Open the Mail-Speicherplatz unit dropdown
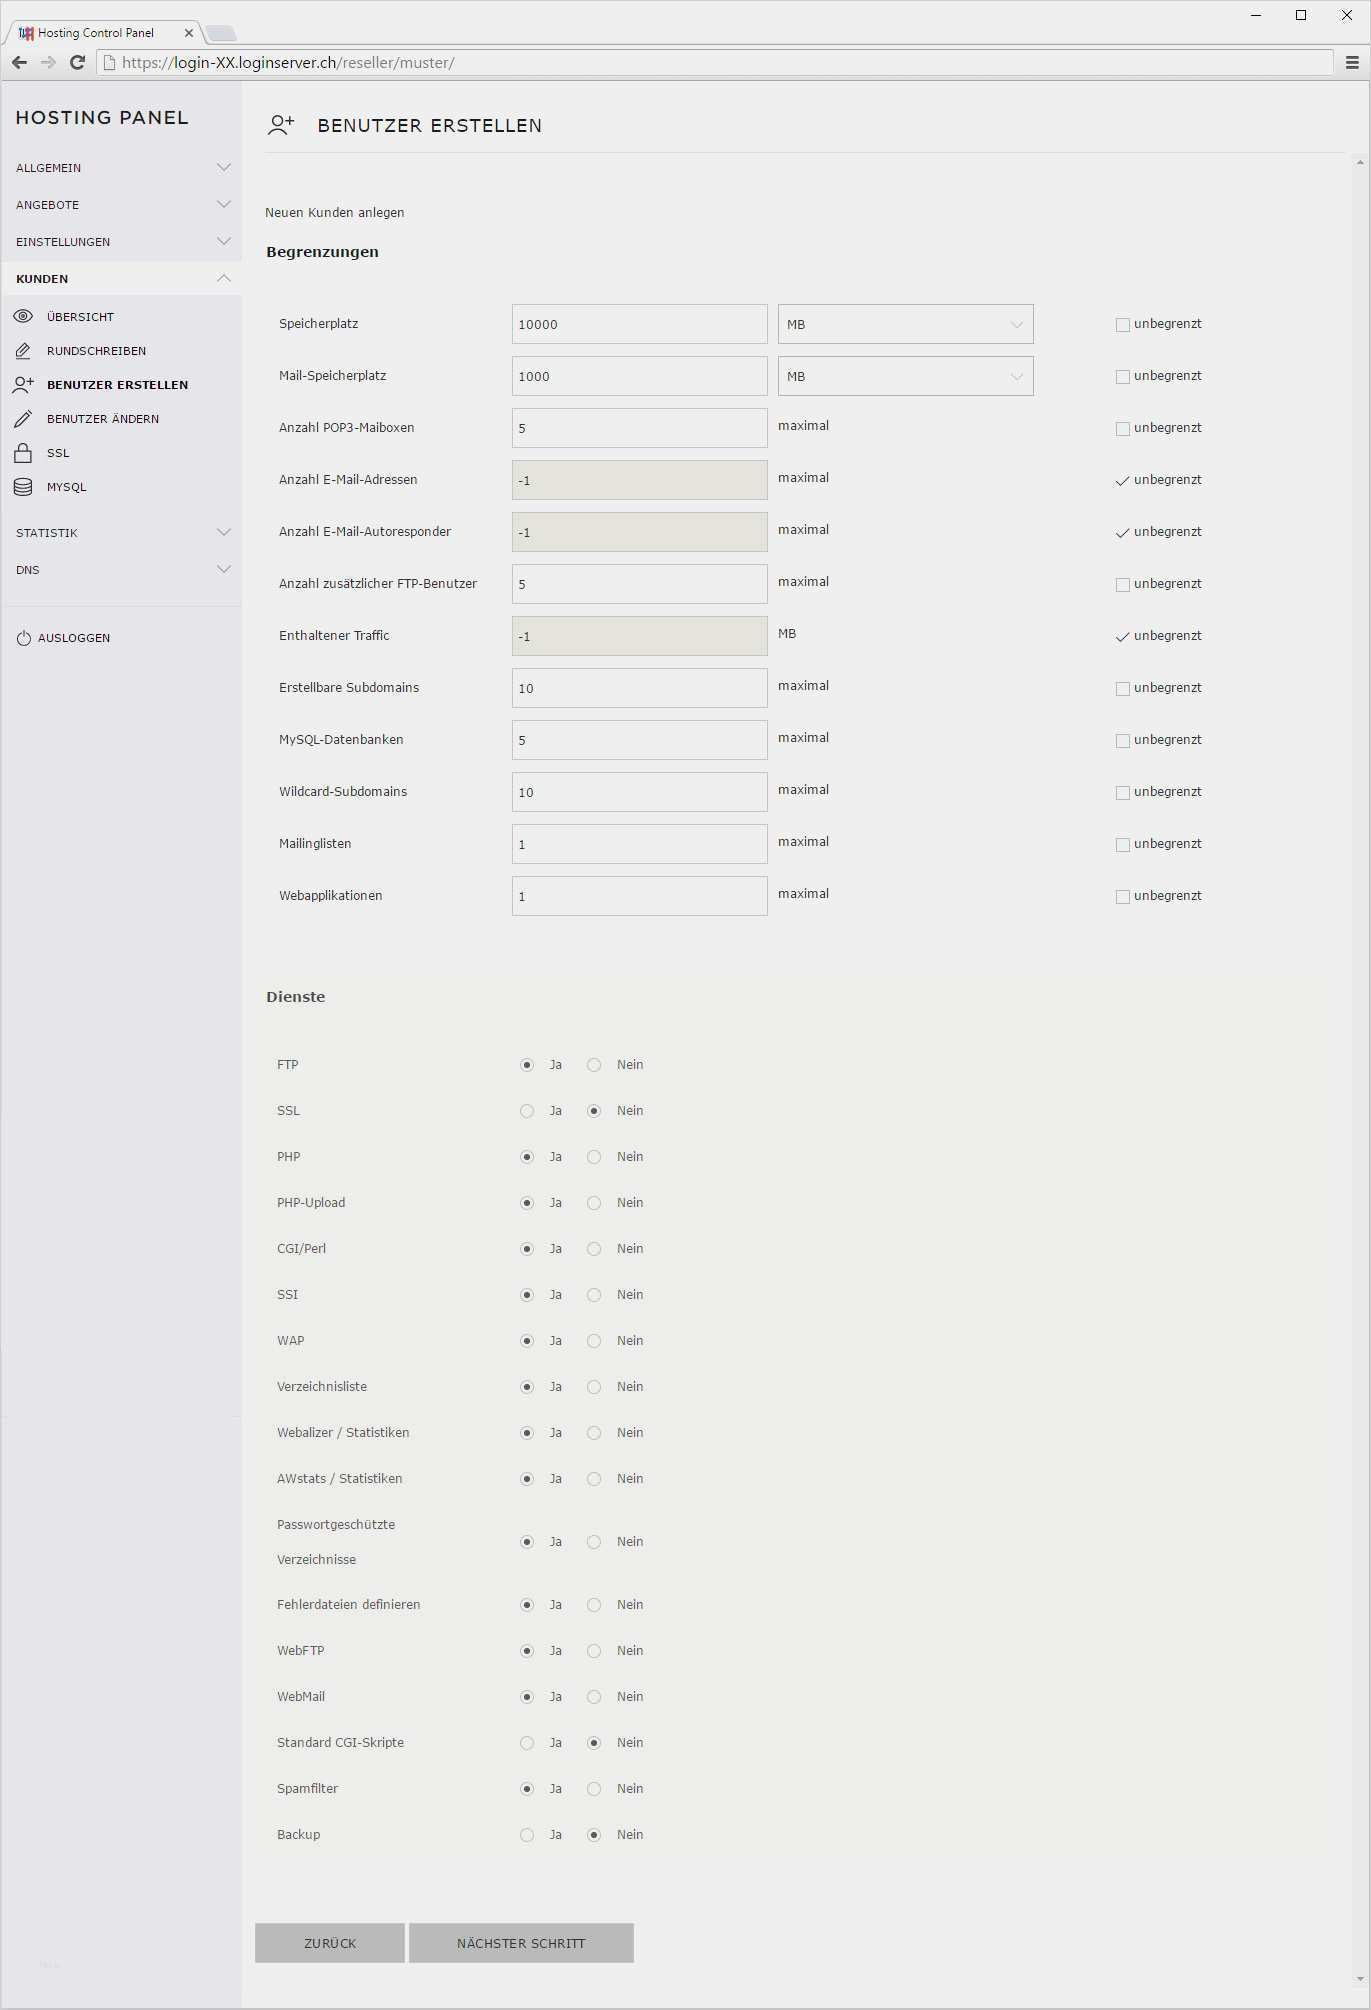1371x2010 pixels. (905, 377)
